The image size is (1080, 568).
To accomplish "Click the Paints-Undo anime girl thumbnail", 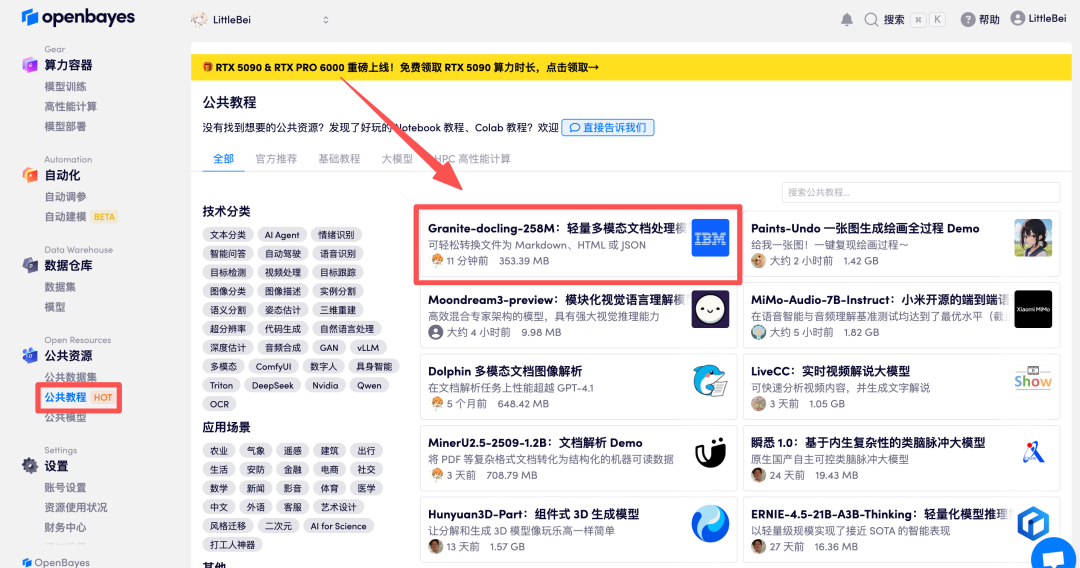I will pos(1033,238).
